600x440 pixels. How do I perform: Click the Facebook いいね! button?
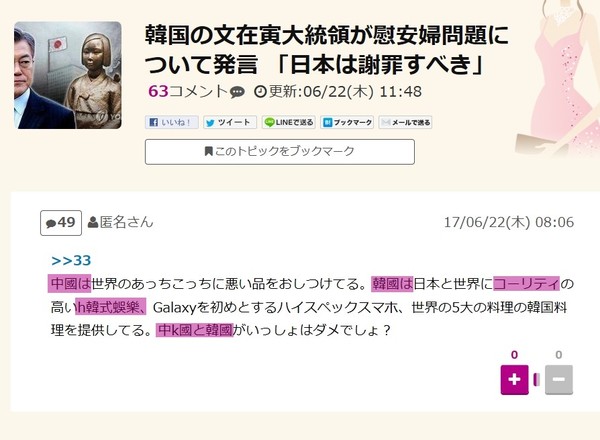click(171, 122)
